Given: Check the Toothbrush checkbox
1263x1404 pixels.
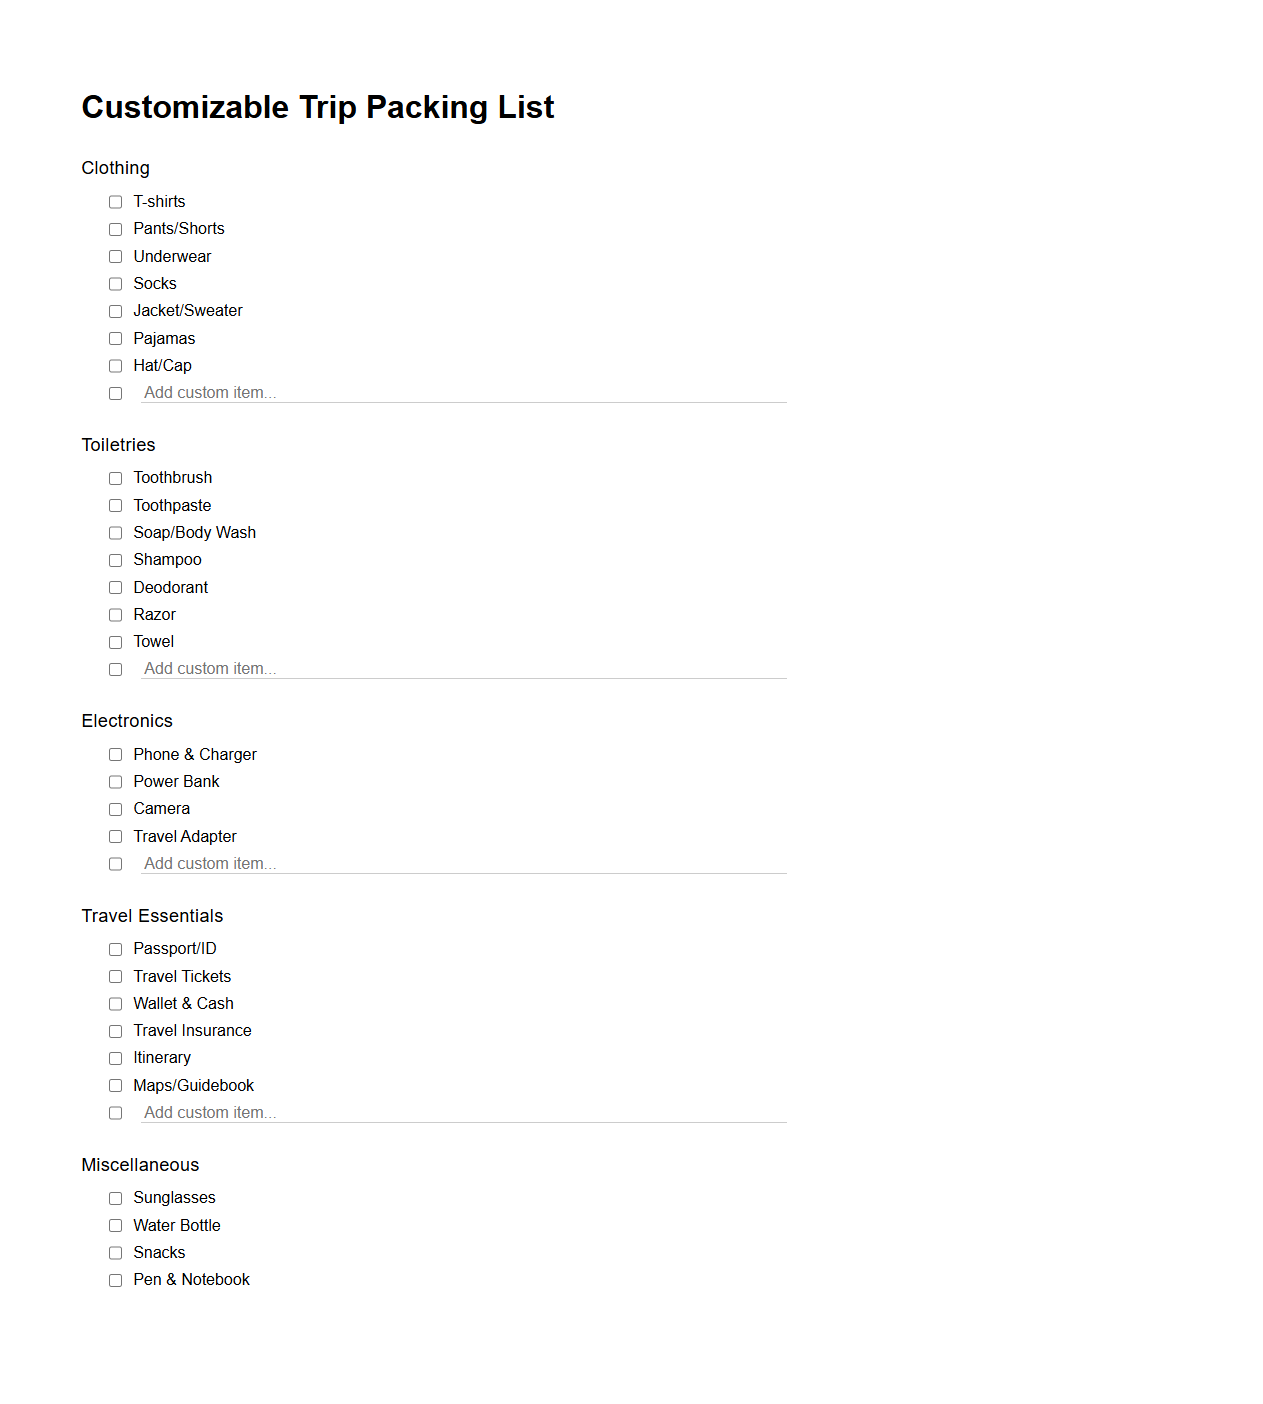Looking at the screenshot, I should point(115,478).
